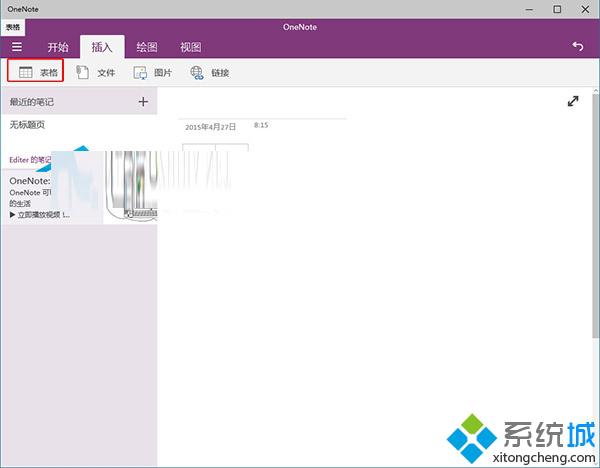Open the Editer 的笔记 notebook link
Image resolution: width=600 pixels, height=468 pixels.
(x=30, y=160)
